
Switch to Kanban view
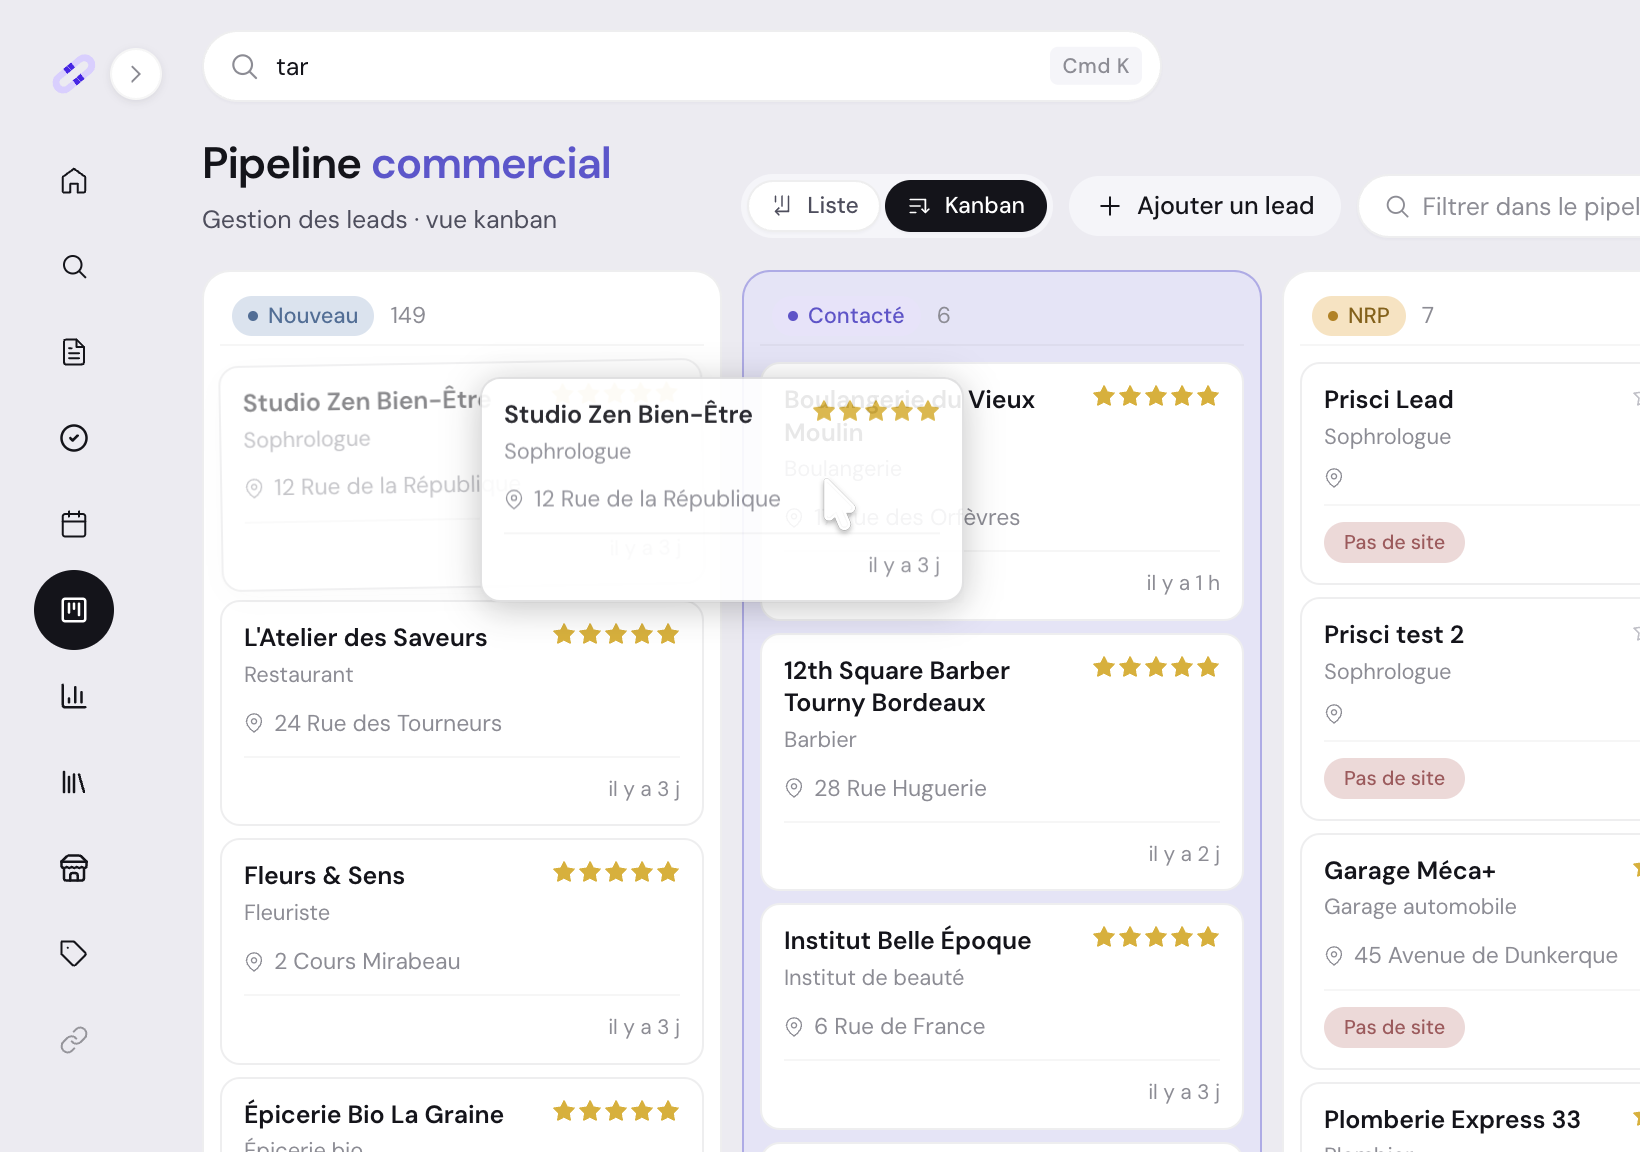point(966,206)
